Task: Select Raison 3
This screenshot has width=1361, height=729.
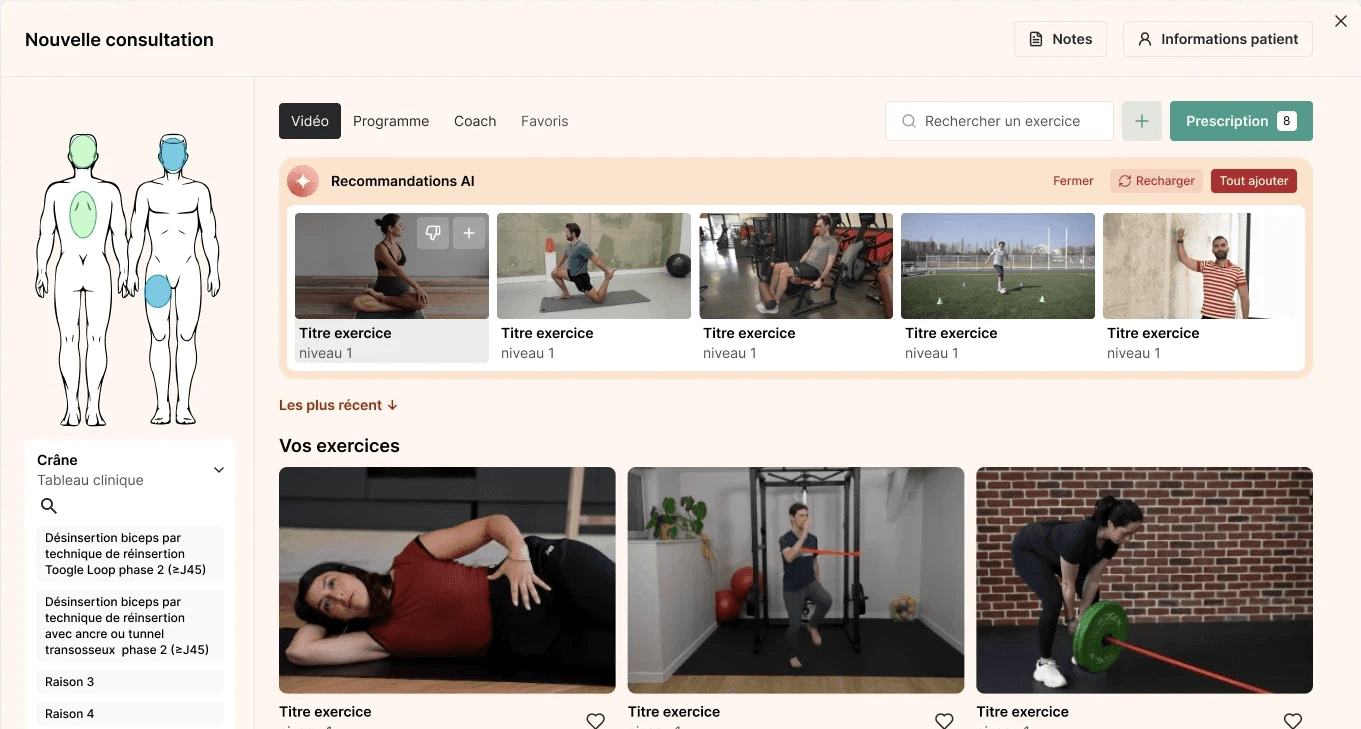Action: [130, 682]
